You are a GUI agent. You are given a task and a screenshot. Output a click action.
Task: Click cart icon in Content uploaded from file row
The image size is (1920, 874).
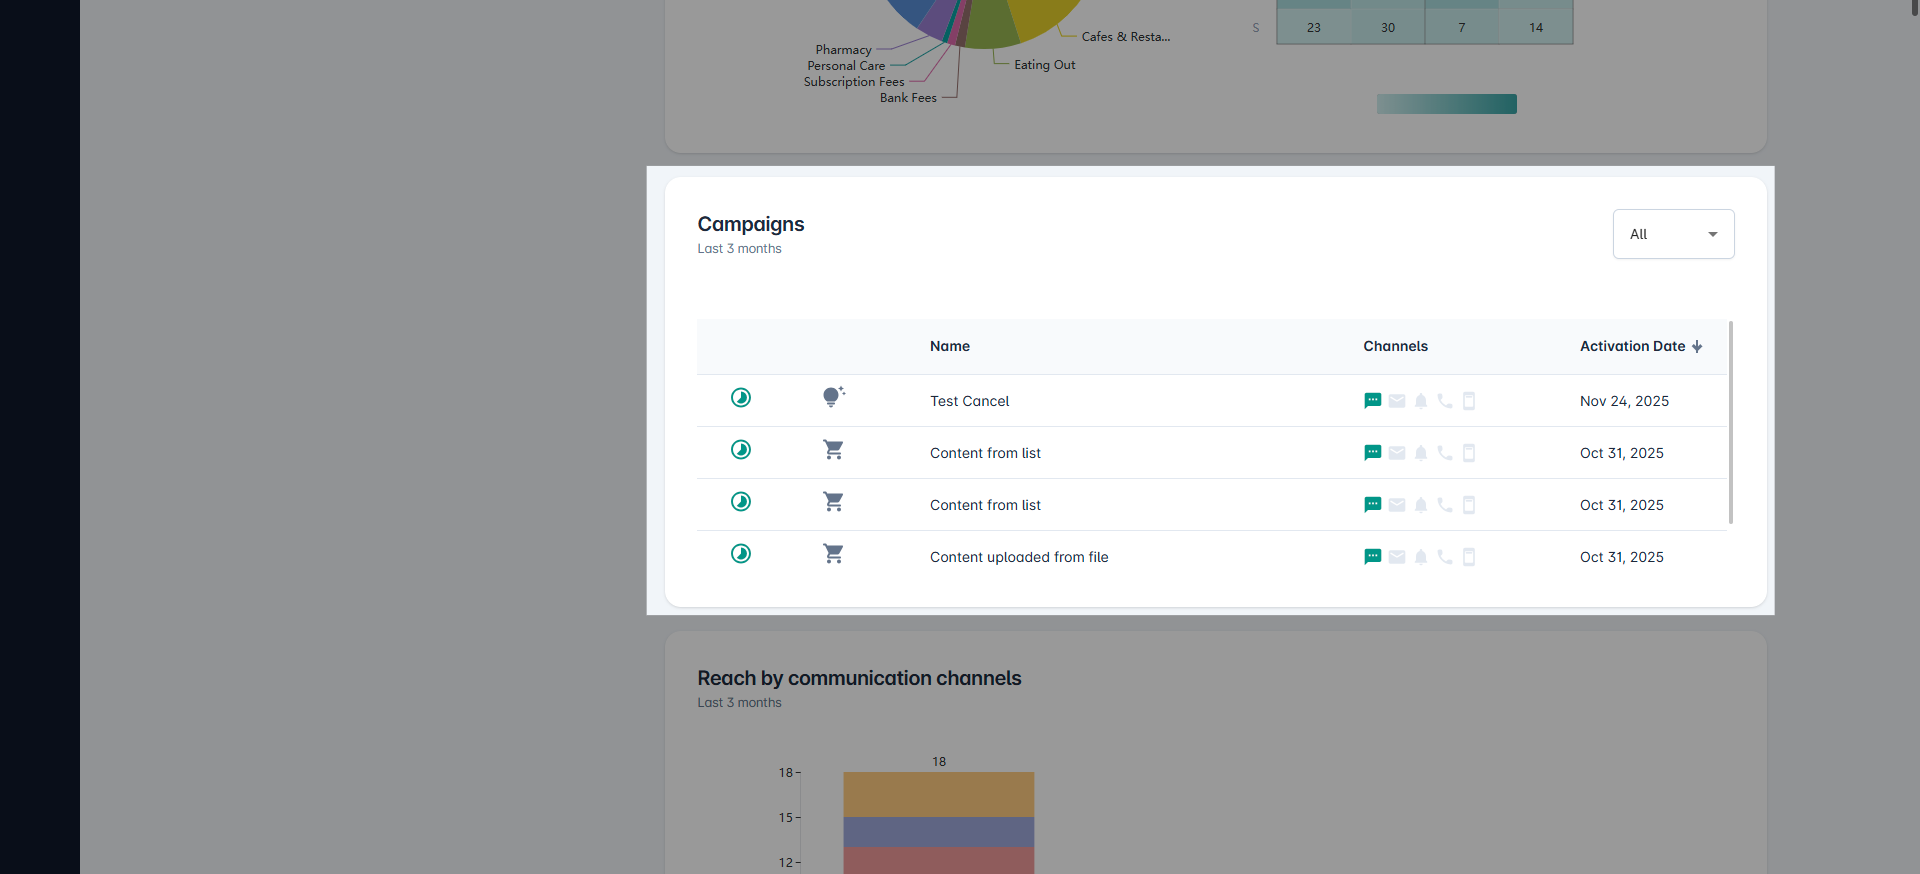click(833, 554)
